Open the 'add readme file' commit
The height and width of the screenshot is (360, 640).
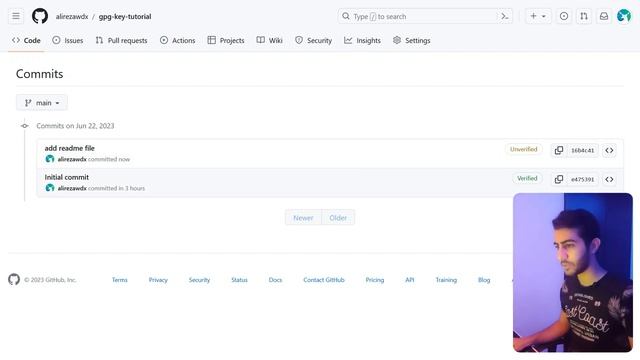click(x=69, y=148)
